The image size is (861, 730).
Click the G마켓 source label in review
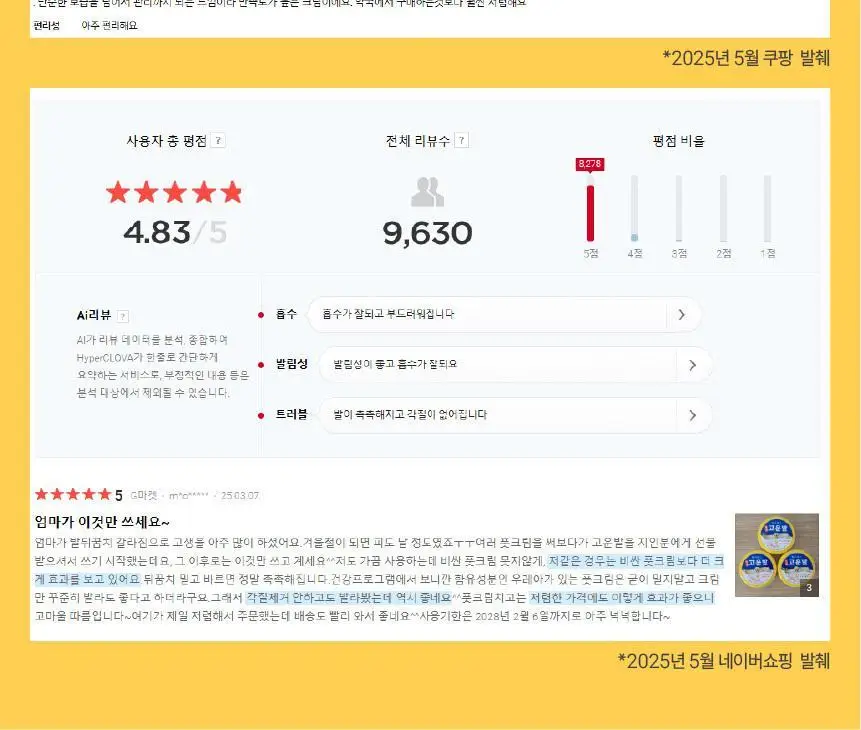143,495
